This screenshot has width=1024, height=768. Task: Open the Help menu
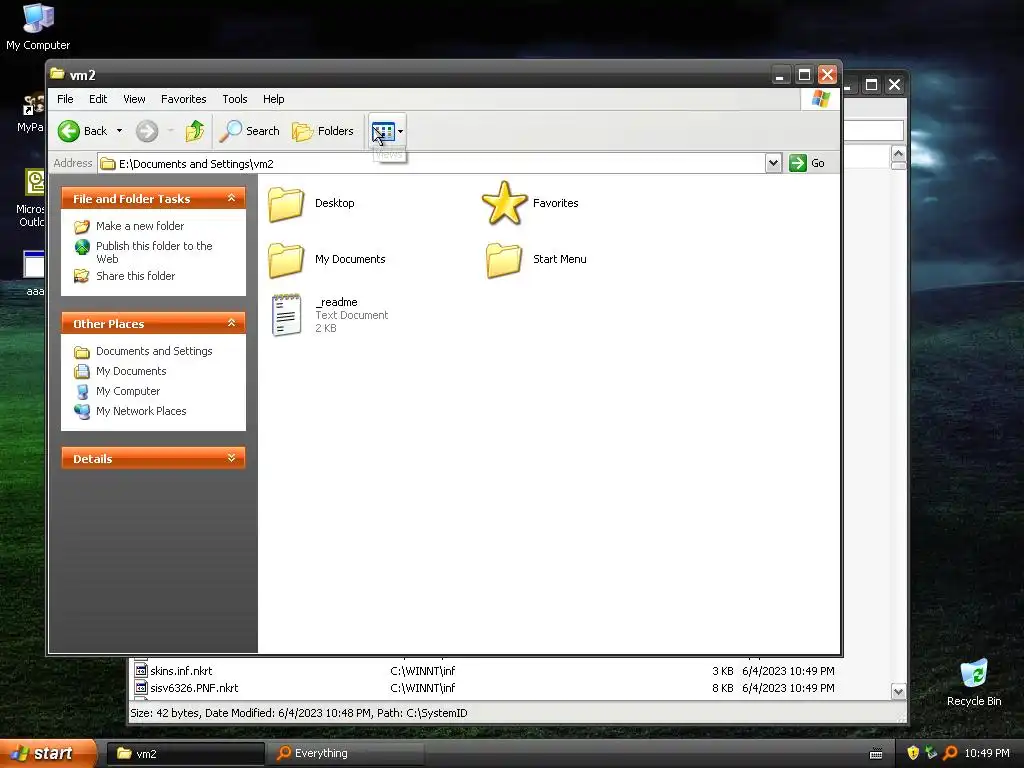(274, 99)
